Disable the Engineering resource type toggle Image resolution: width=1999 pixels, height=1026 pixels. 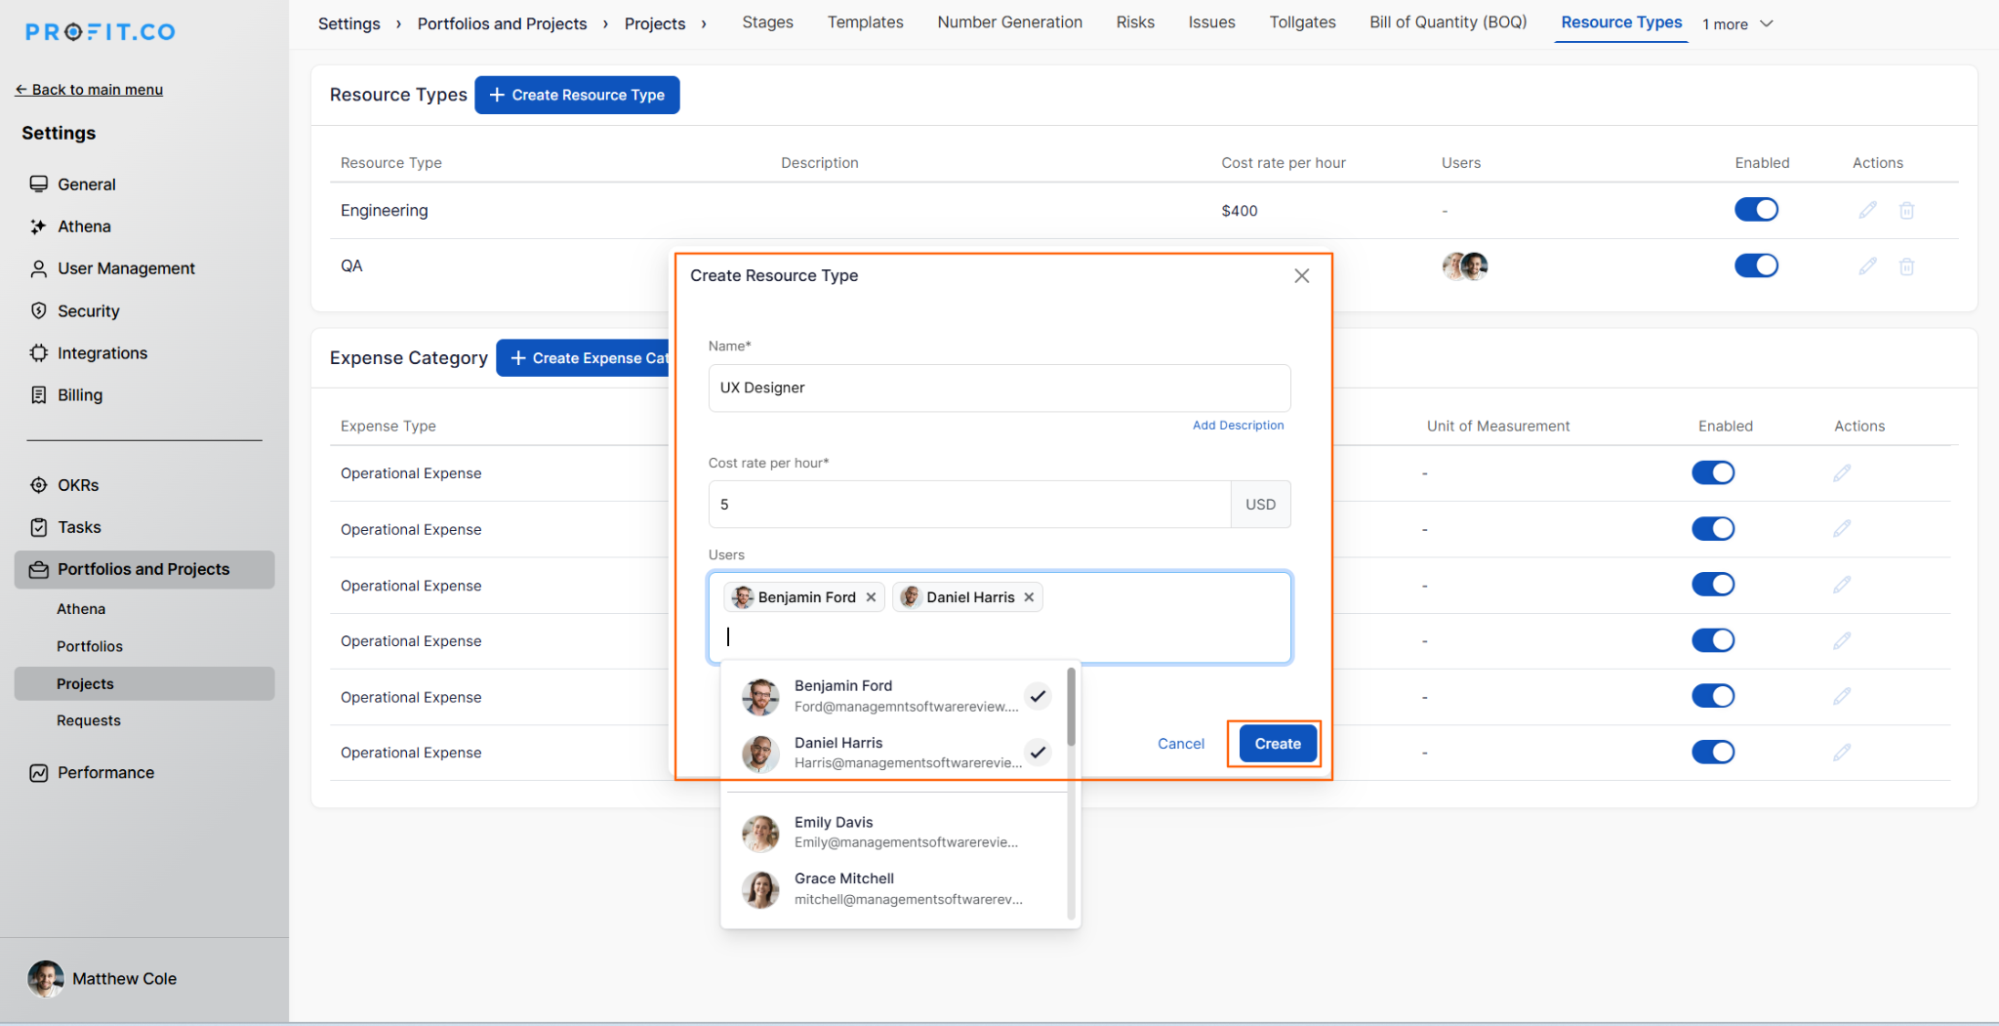(1756, 210)
